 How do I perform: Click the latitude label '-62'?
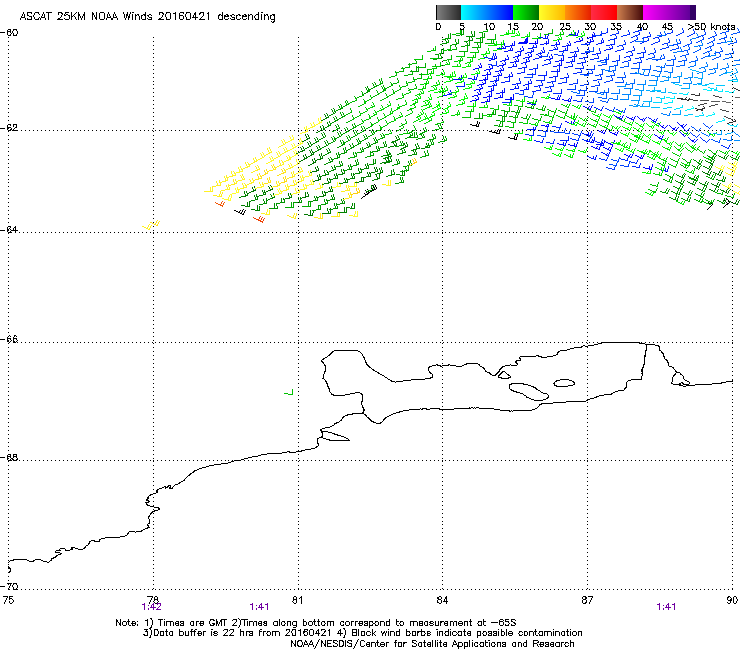point(9,128)
